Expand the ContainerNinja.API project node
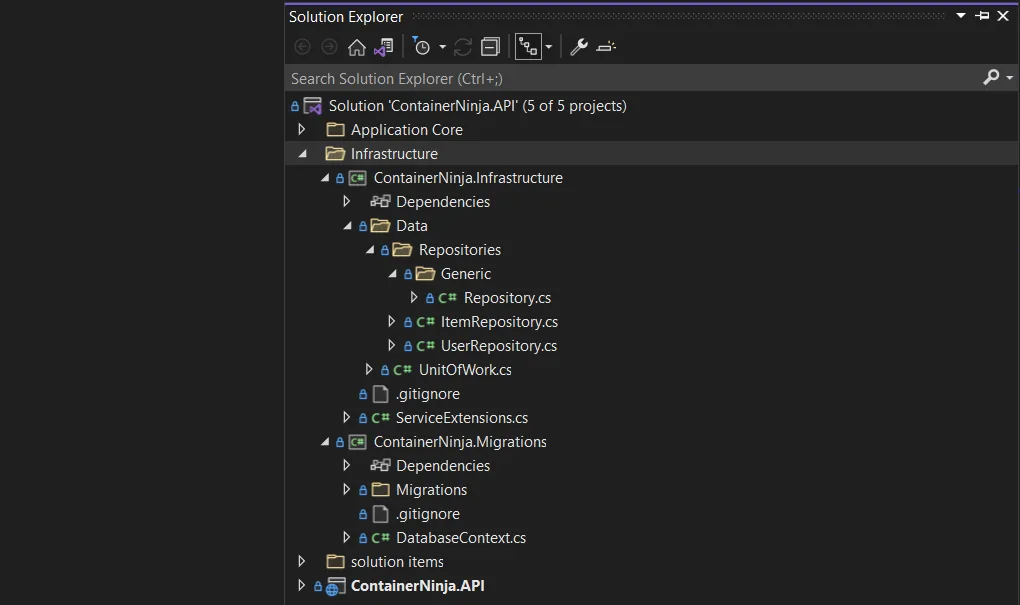The width and height of the screenshot is (1020, 605). (x=302, y=586)
